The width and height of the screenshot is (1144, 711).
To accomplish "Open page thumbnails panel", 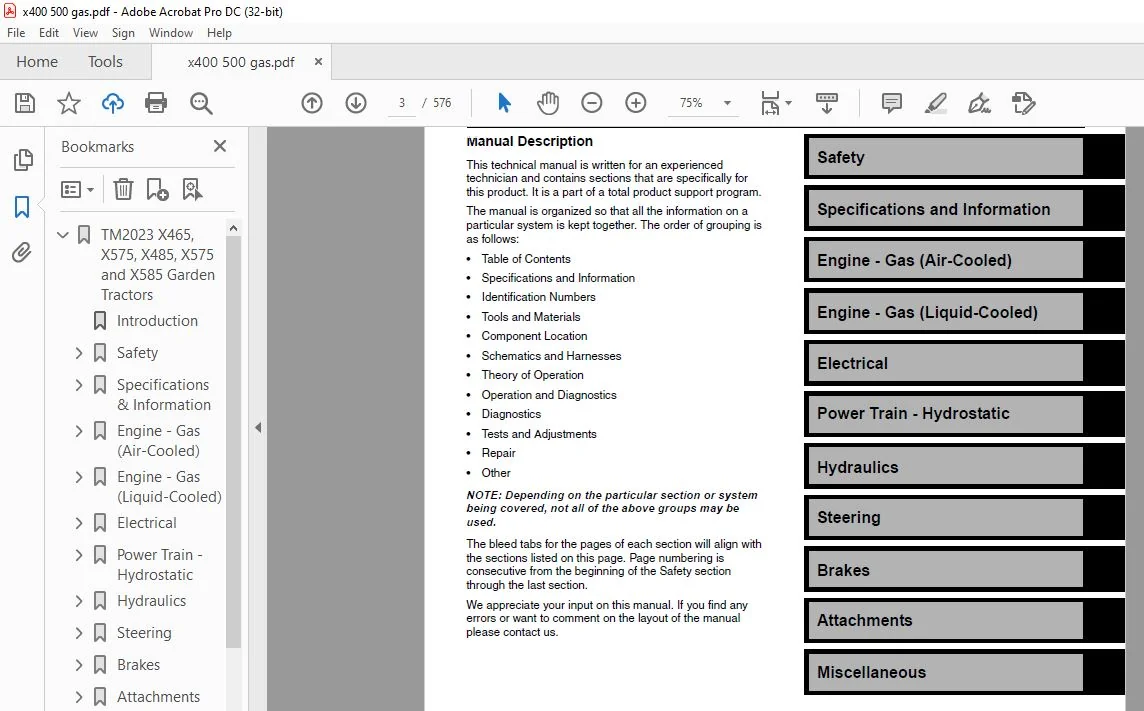I will 23,160.
